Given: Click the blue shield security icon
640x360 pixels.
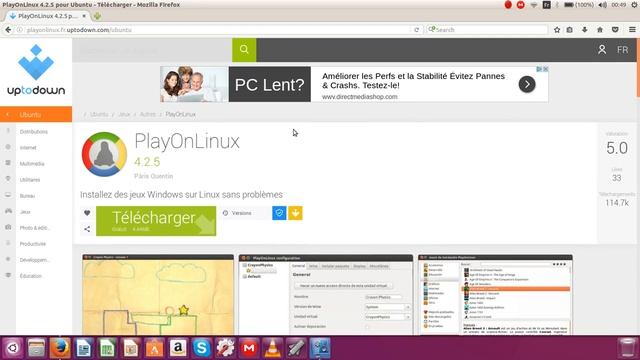Looking at the screenshot, I should [279, 213].
